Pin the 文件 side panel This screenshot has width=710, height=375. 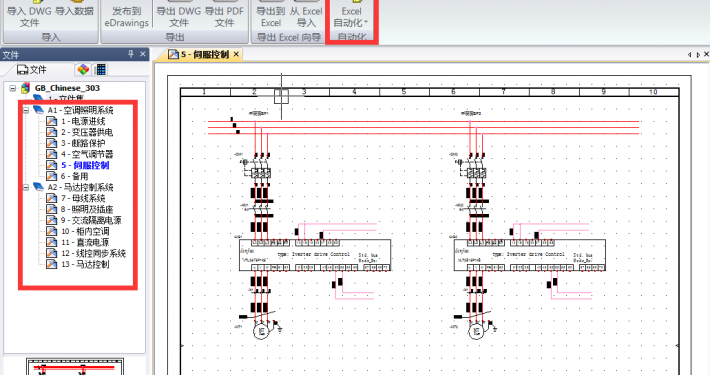131,54
